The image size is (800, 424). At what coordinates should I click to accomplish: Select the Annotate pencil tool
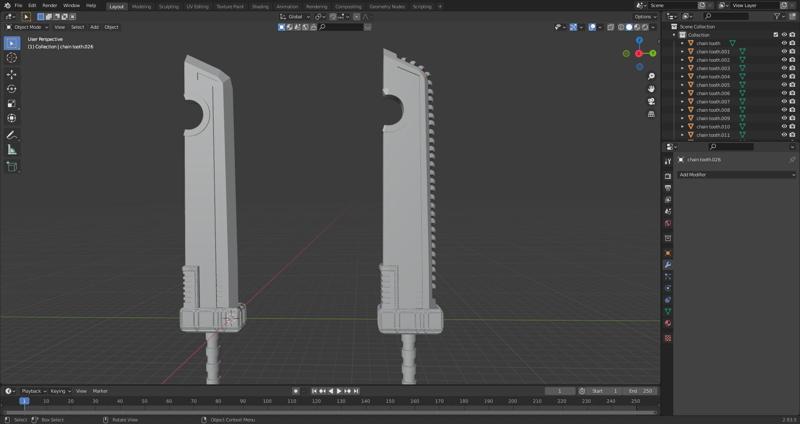pyautogui.click(x=12, y=134)
